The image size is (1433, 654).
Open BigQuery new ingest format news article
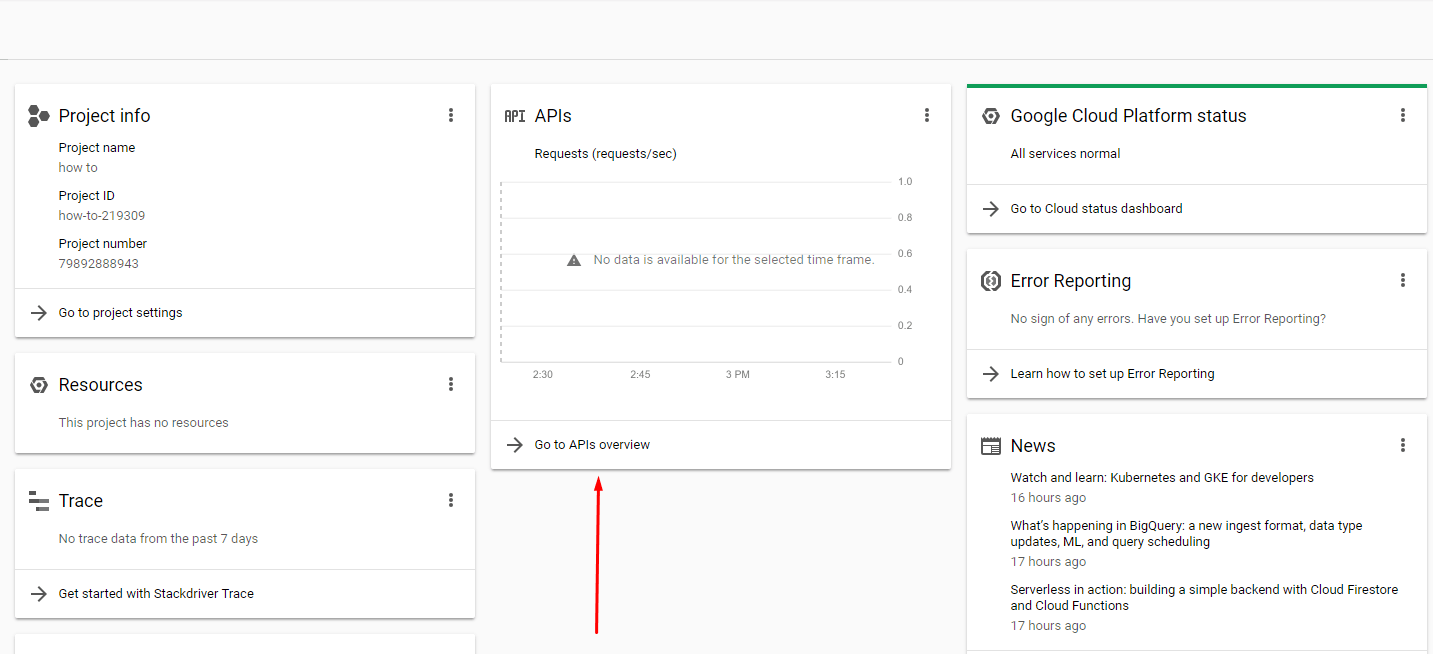[x=1186, y=534]
